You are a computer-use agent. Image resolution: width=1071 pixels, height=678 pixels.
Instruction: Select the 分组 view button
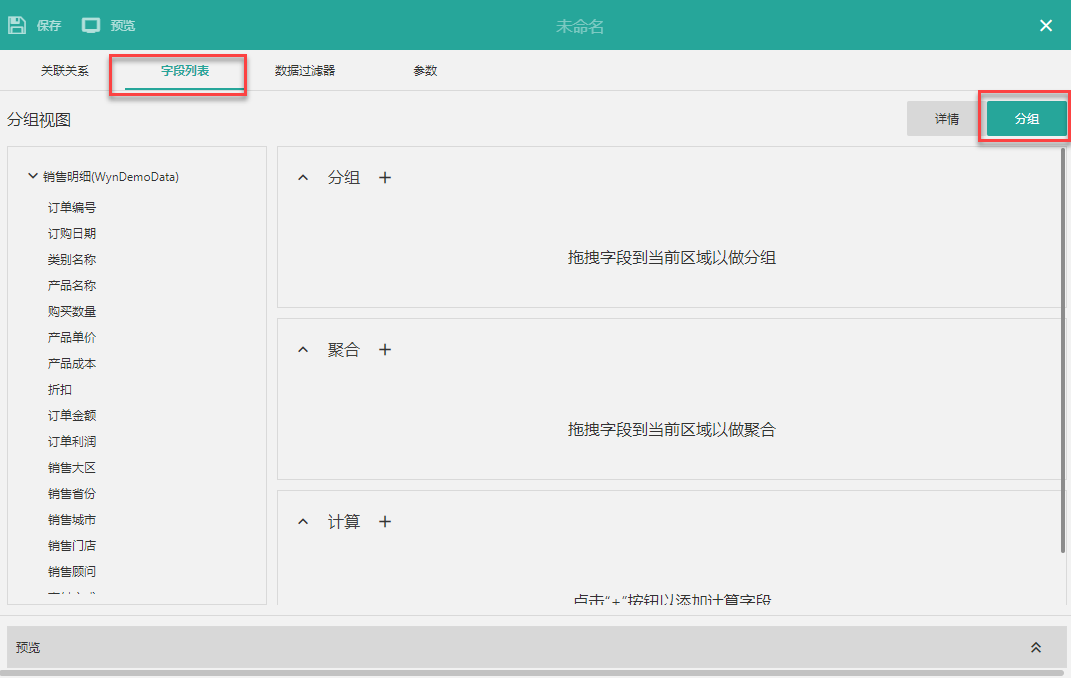point(1026,119)
